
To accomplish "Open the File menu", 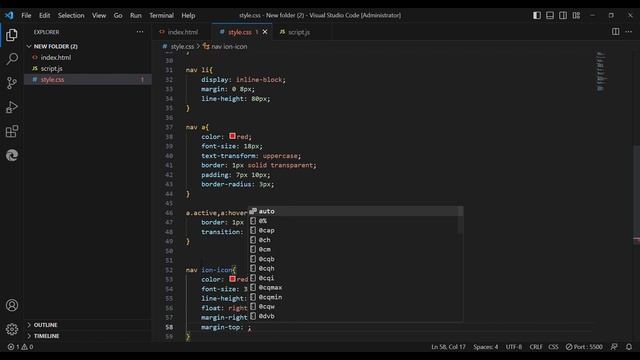I will pyautogui.click(x=26, y=16).
